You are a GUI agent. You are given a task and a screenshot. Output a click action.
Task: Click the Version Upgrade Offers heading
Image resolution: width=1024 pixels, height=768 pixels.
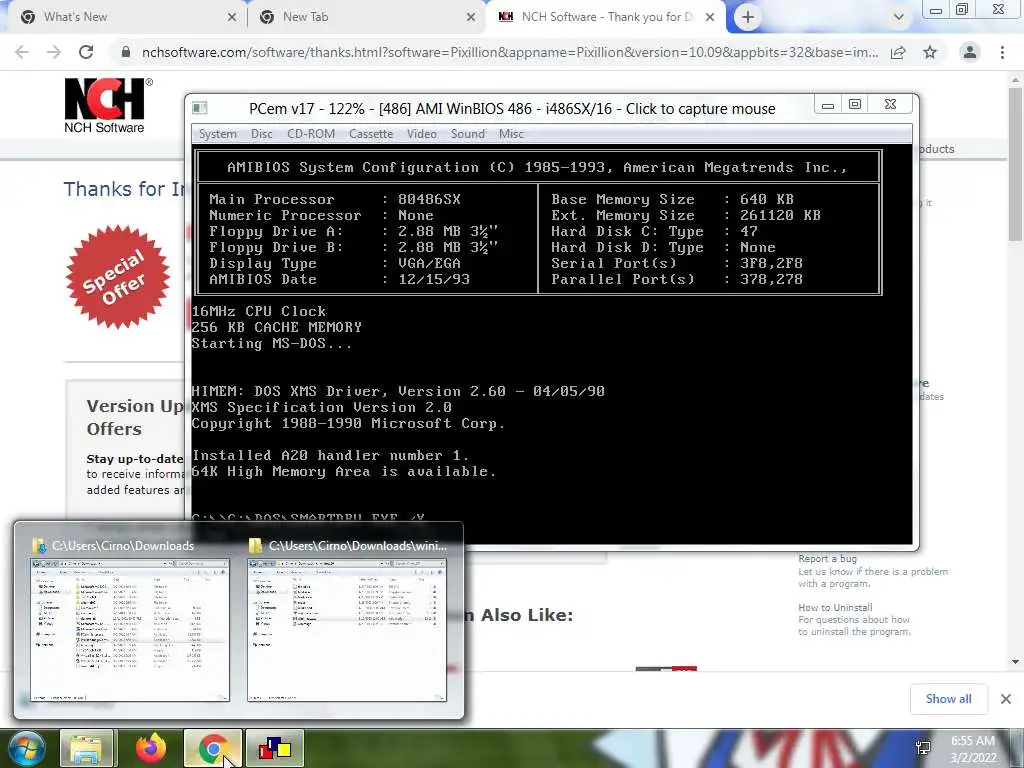pos(135,417)
